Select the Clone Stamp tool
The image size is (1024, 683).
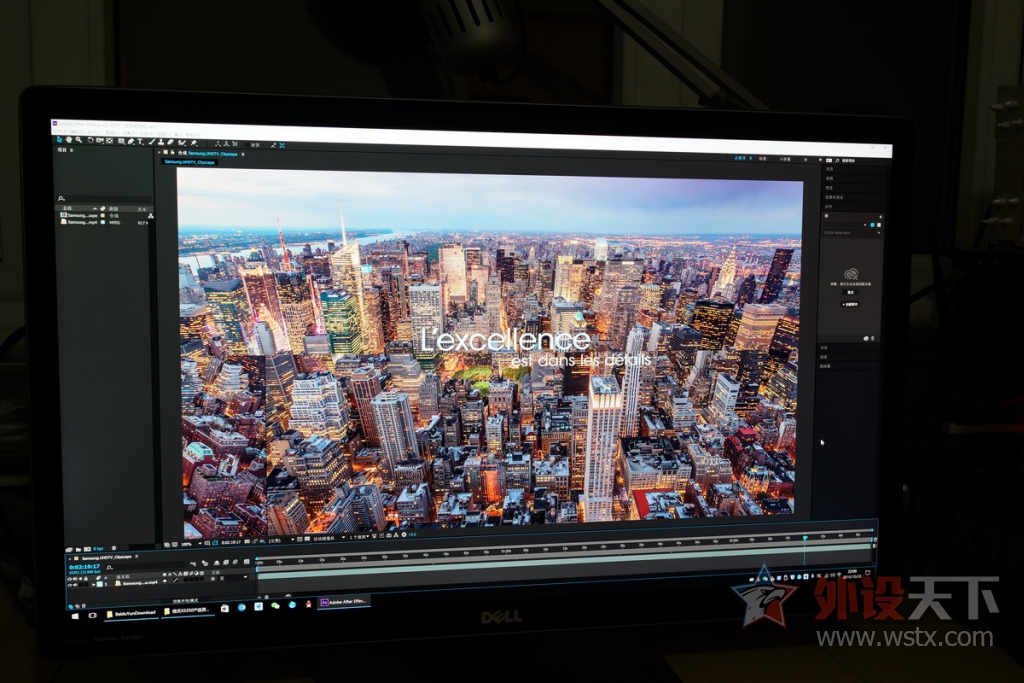(161, 142)
